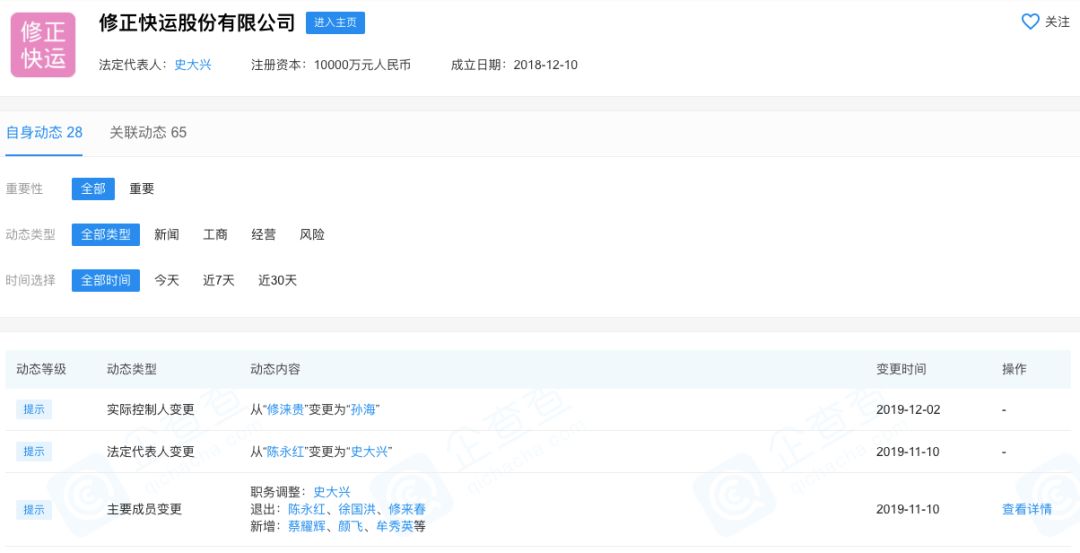Viewport: 1080px width, 553px height.
Task: Click 法定代表人变更 type cell
Action: tap(151, 452)
